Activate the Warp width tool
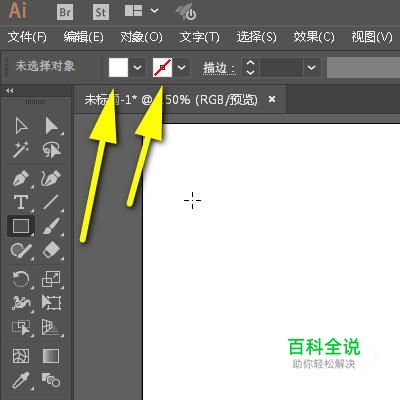 21,303
